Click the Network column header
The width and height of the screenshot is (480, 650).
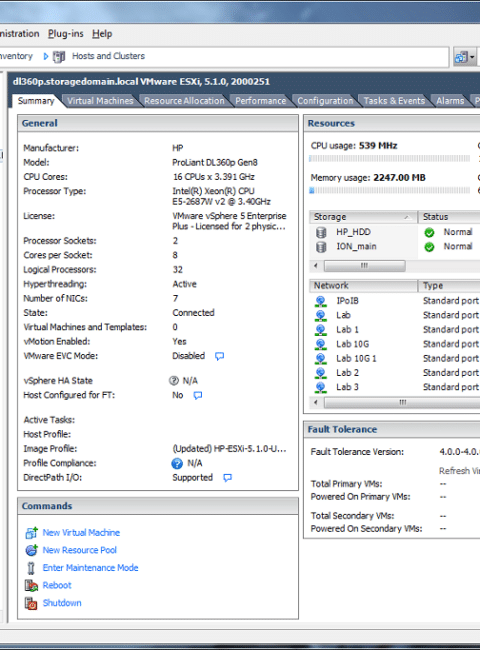(x=363, y=286)
